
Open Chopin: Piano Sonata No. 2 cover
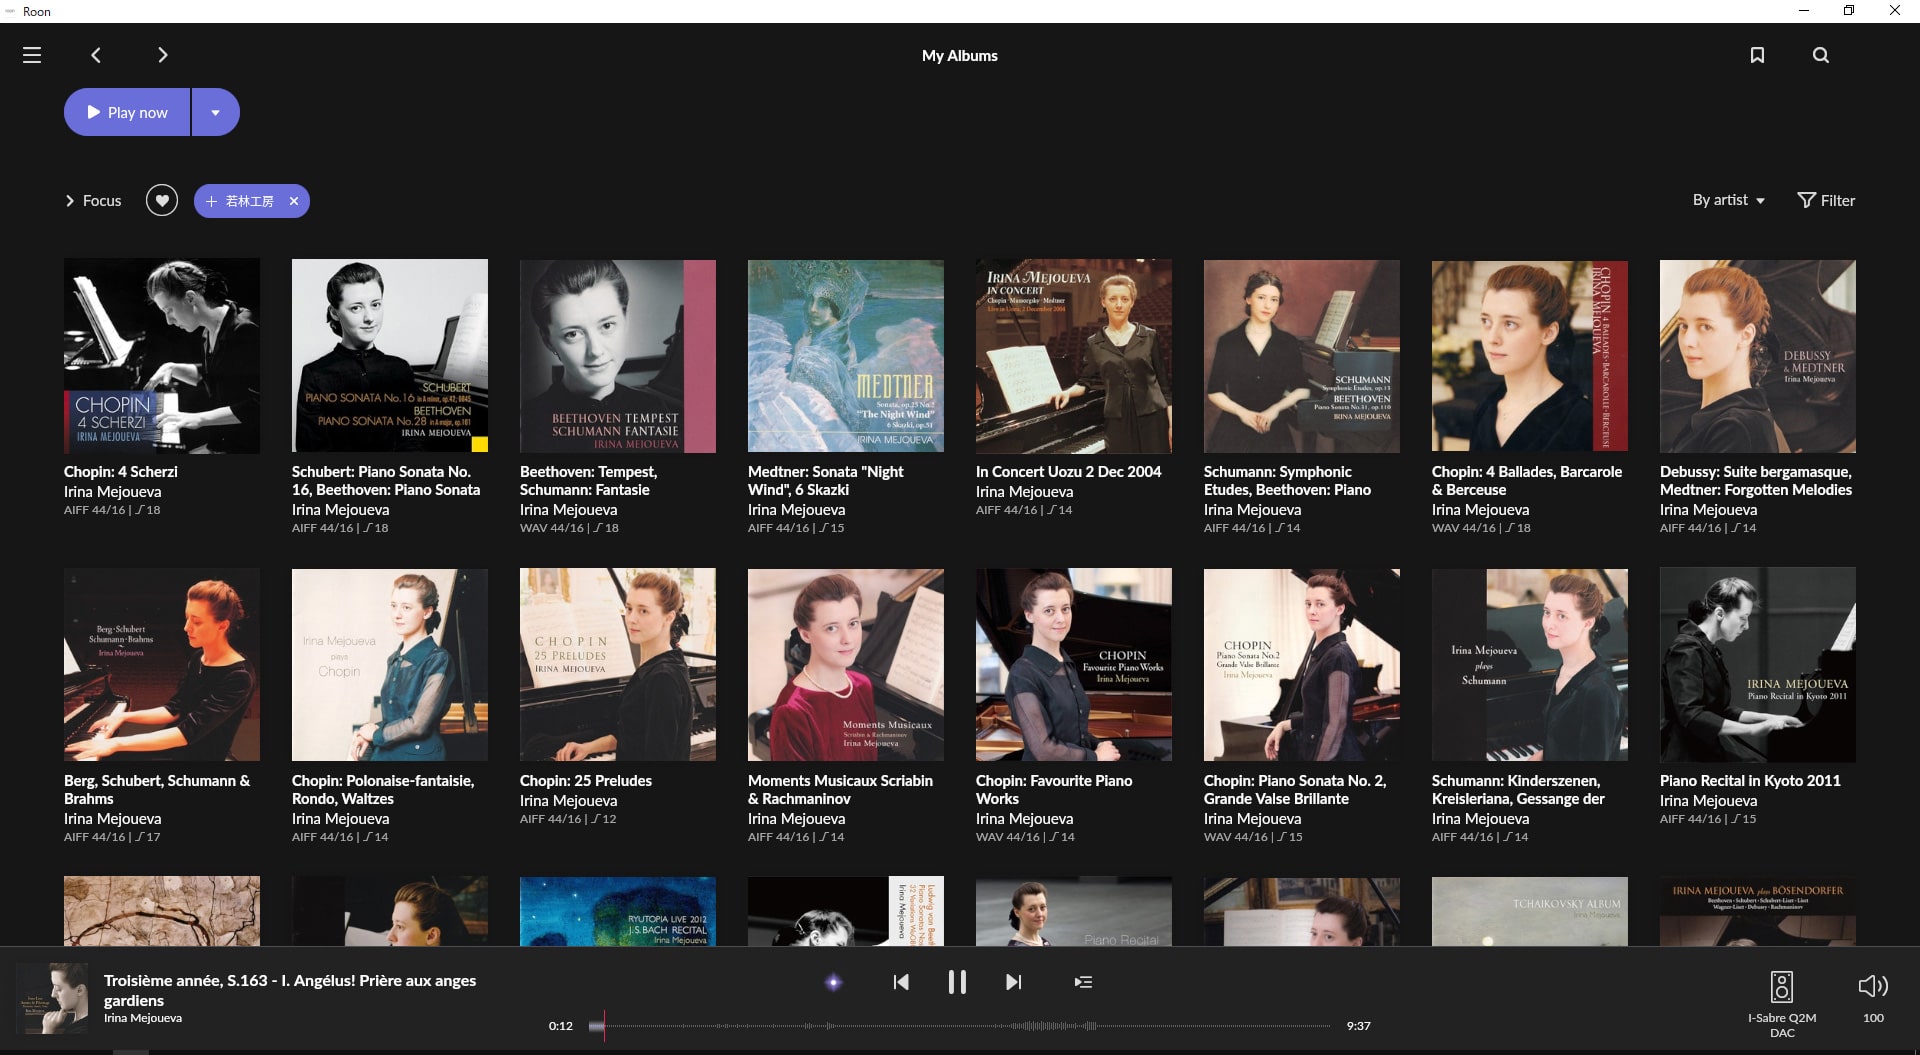1302,665
